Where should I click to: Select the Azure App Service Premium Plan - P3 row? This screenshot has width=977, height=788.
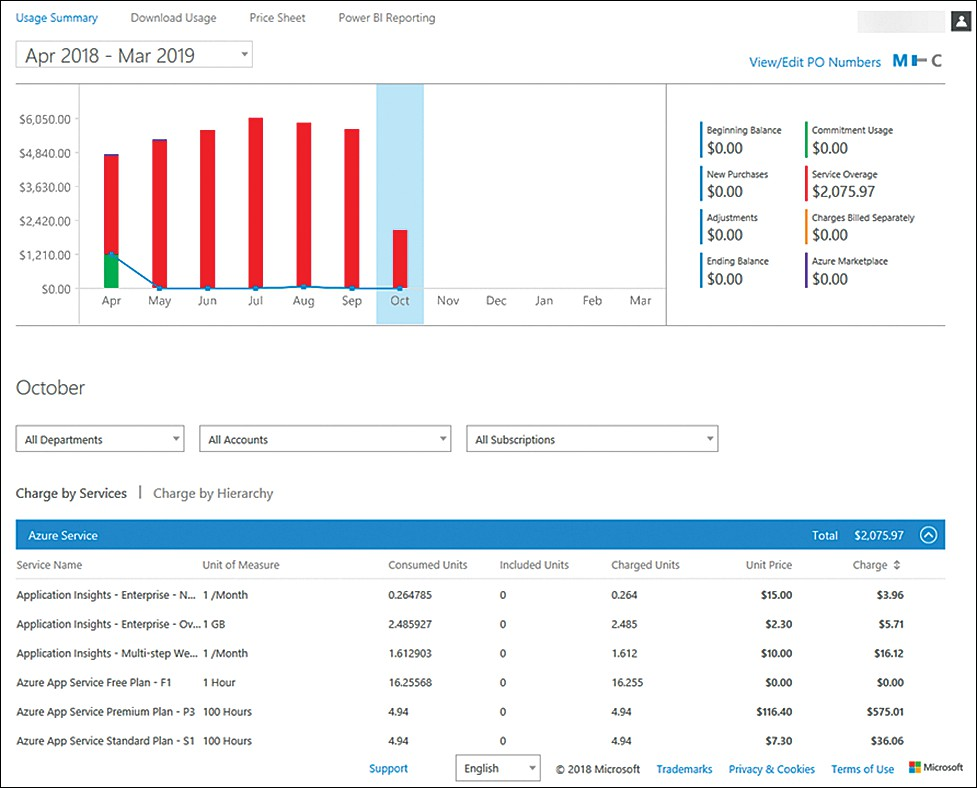(480, 712)
